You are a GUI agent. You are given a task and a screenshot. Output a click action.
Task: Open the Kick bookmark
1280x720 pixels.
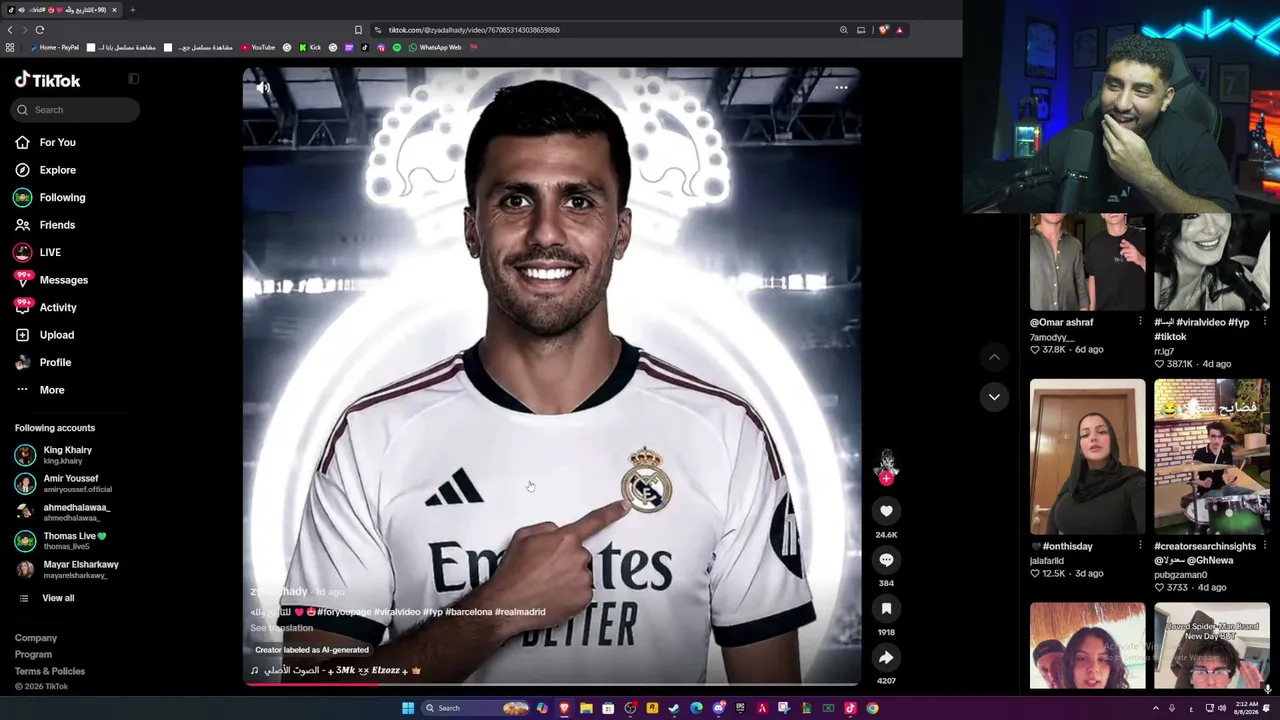point(309,47)
